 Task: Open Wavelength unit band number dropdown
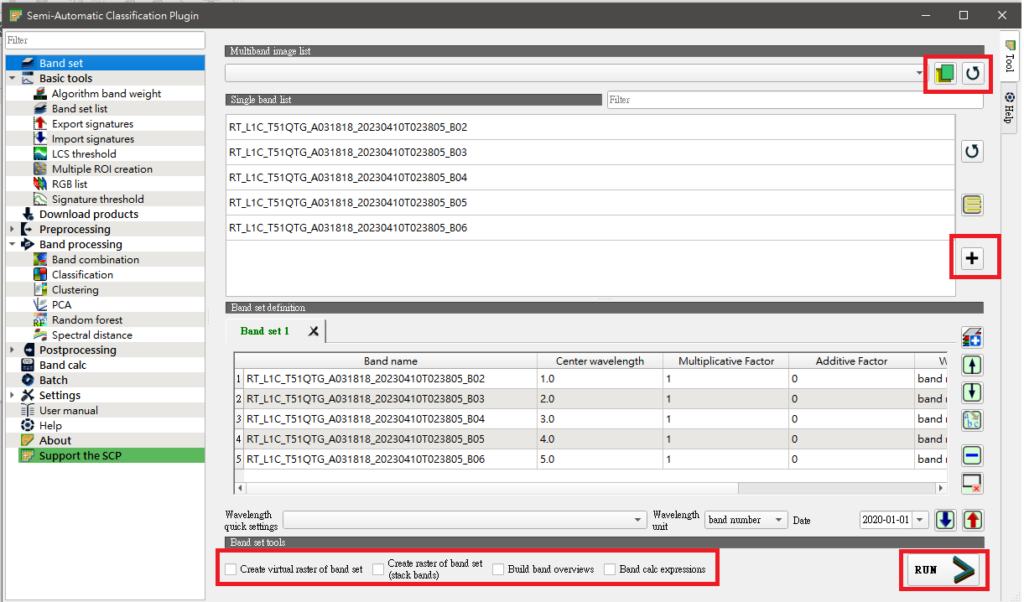[746, 520]
